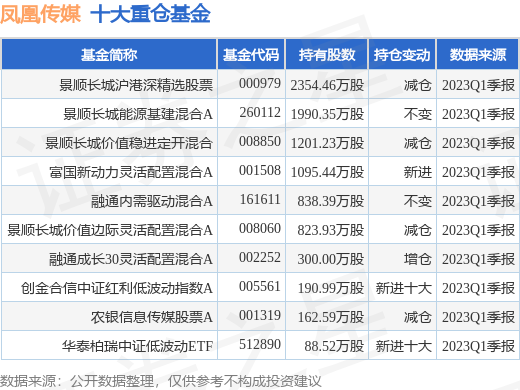Select the 1990.35万股 holdings cell

[x=327, y=114]
